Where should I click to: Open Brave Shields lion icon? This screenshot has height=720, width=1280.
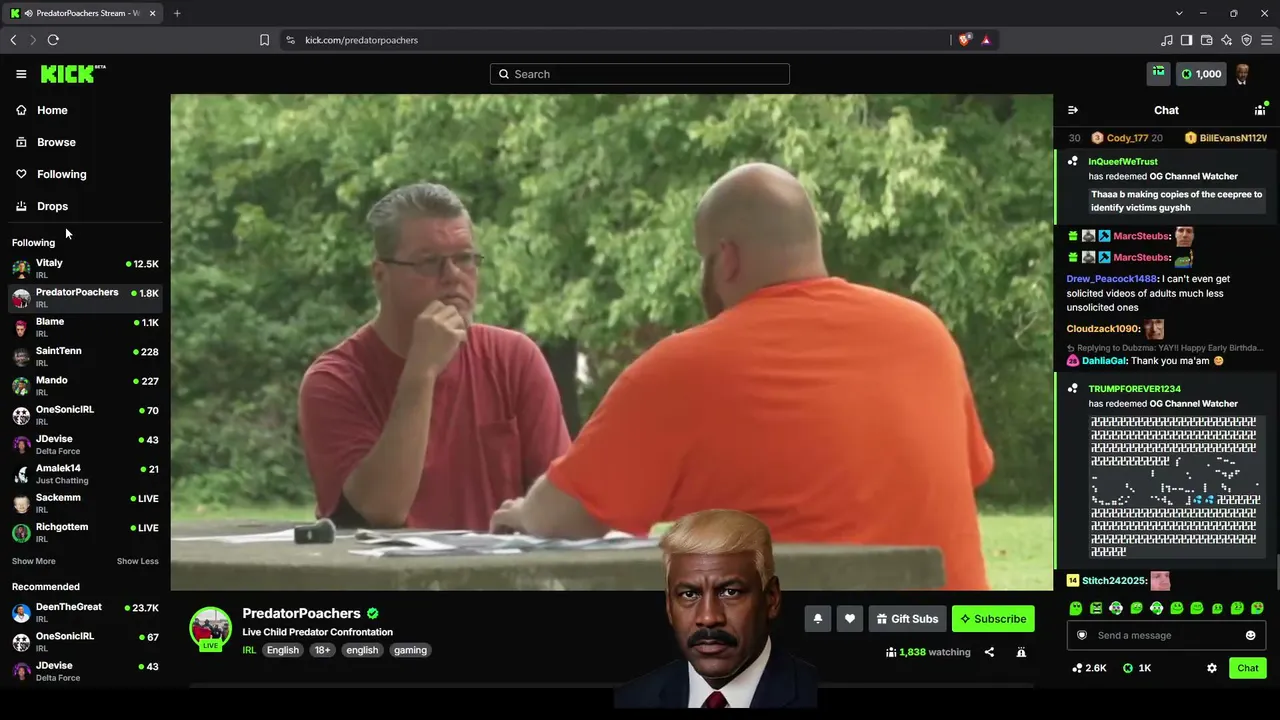coord(965,40)
